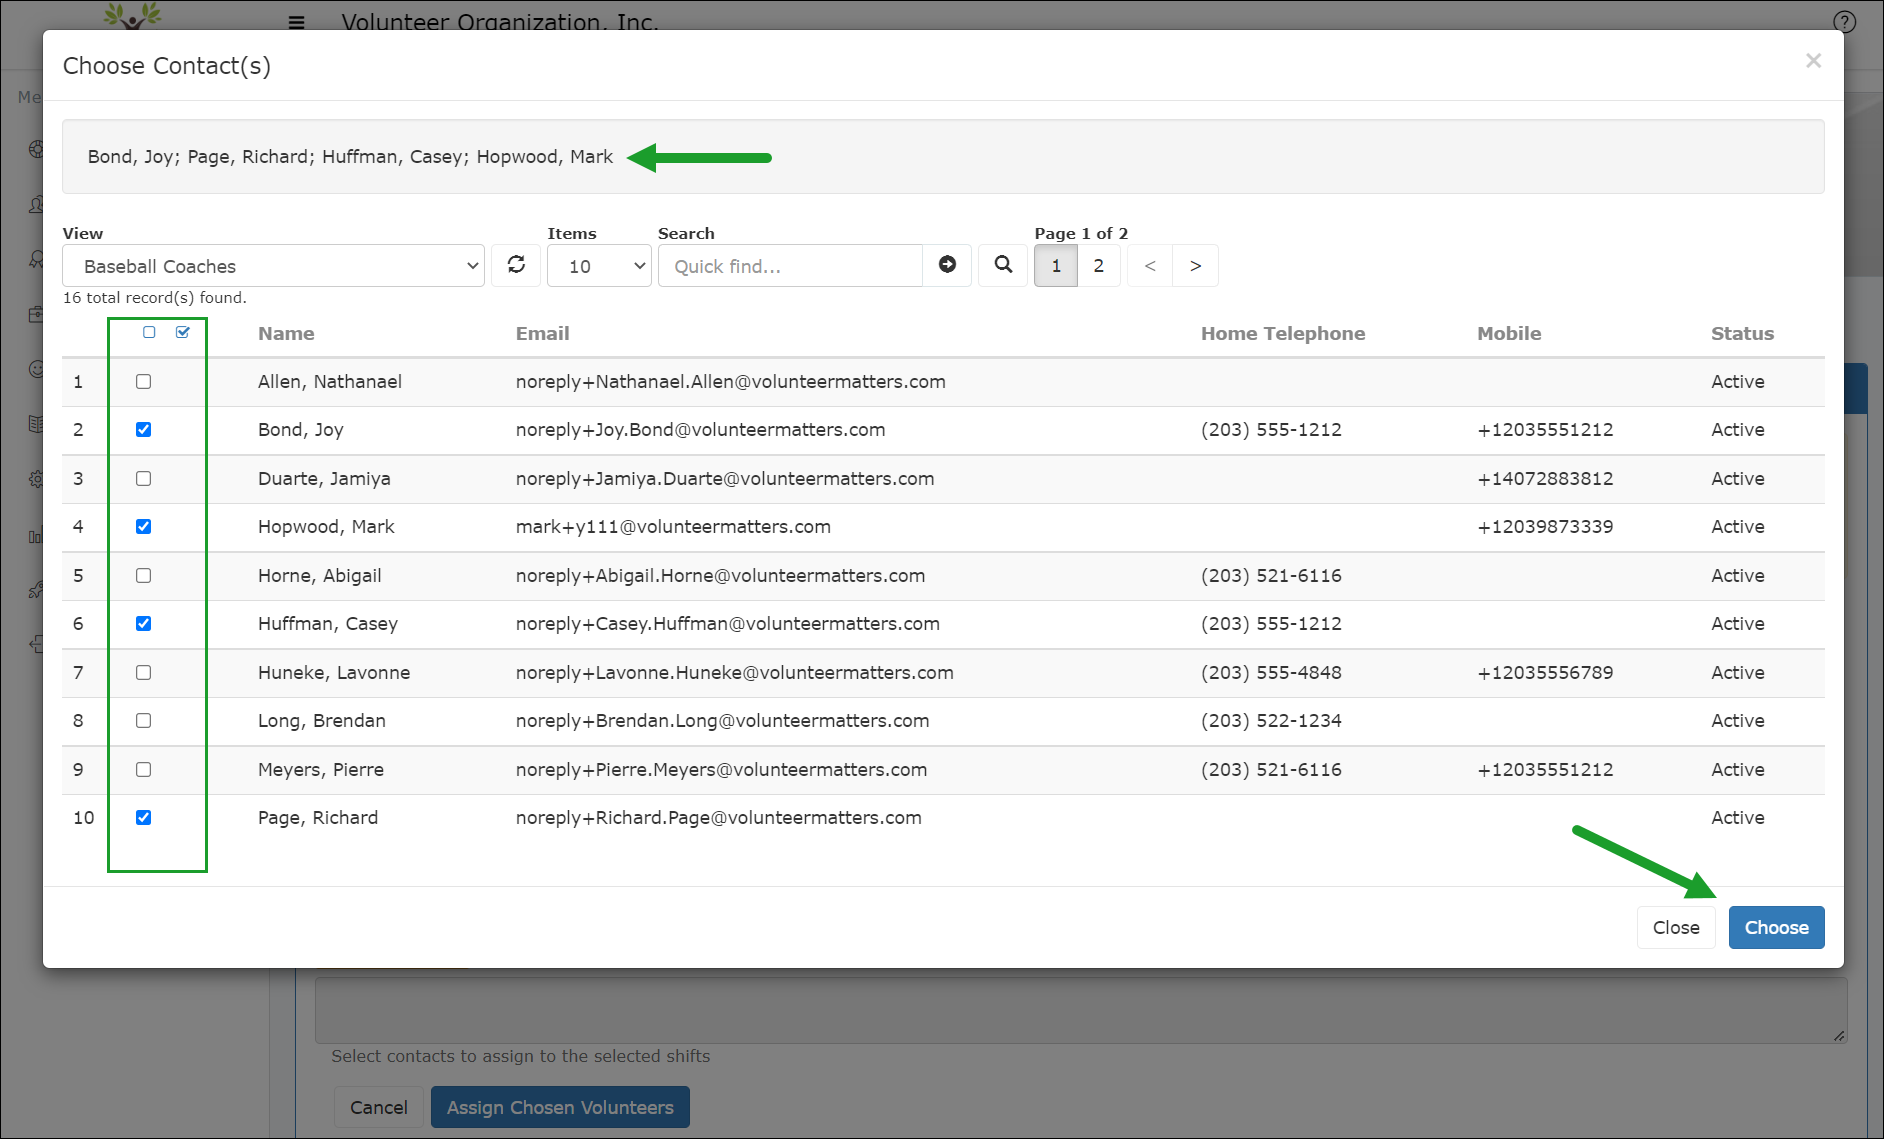Screen dimensions: 1884x1139
Task: Click the next page arrow
Action: (1196, 266)
